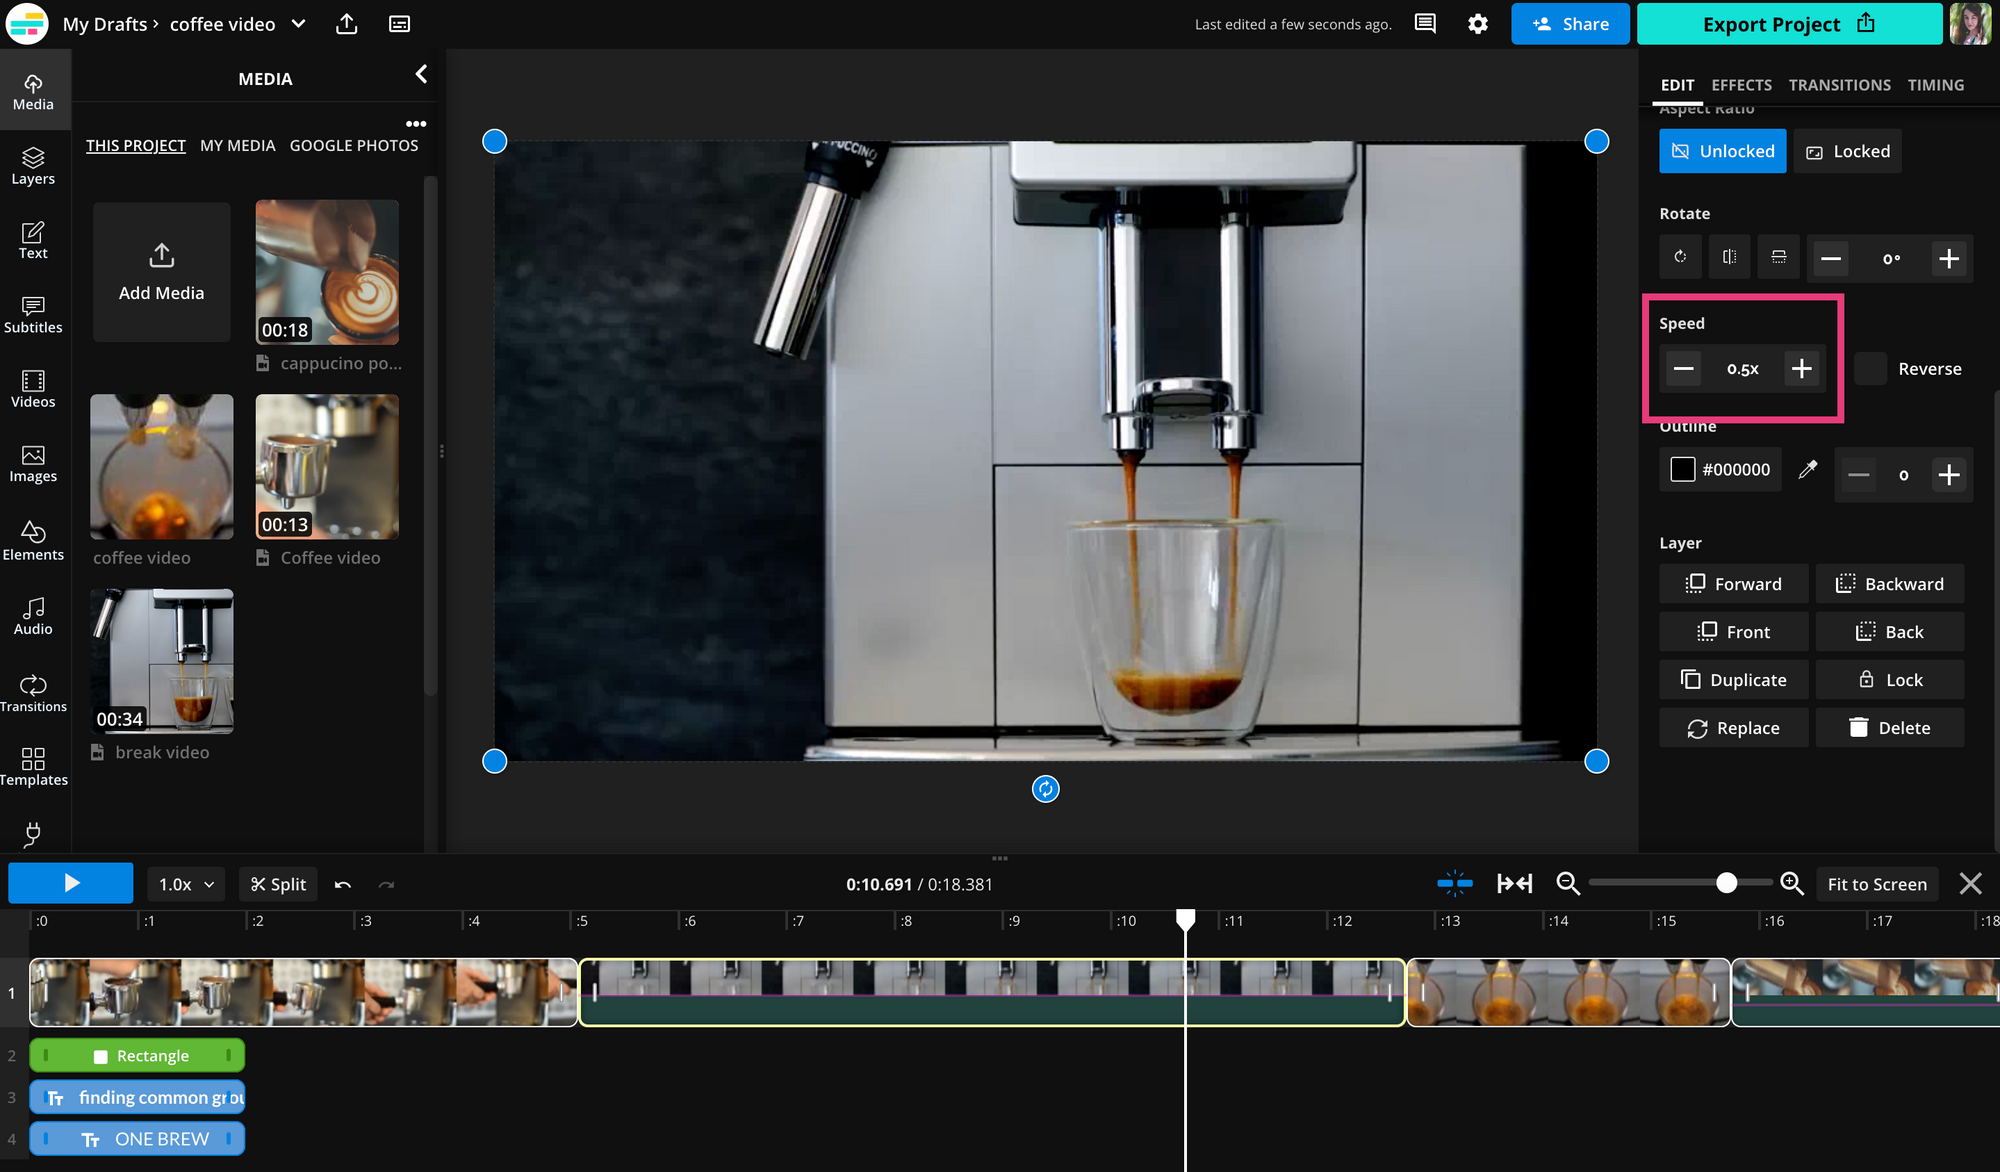Enable the Reverse checkbox
The image size is (2000, 1172).
pos(1870,368)
